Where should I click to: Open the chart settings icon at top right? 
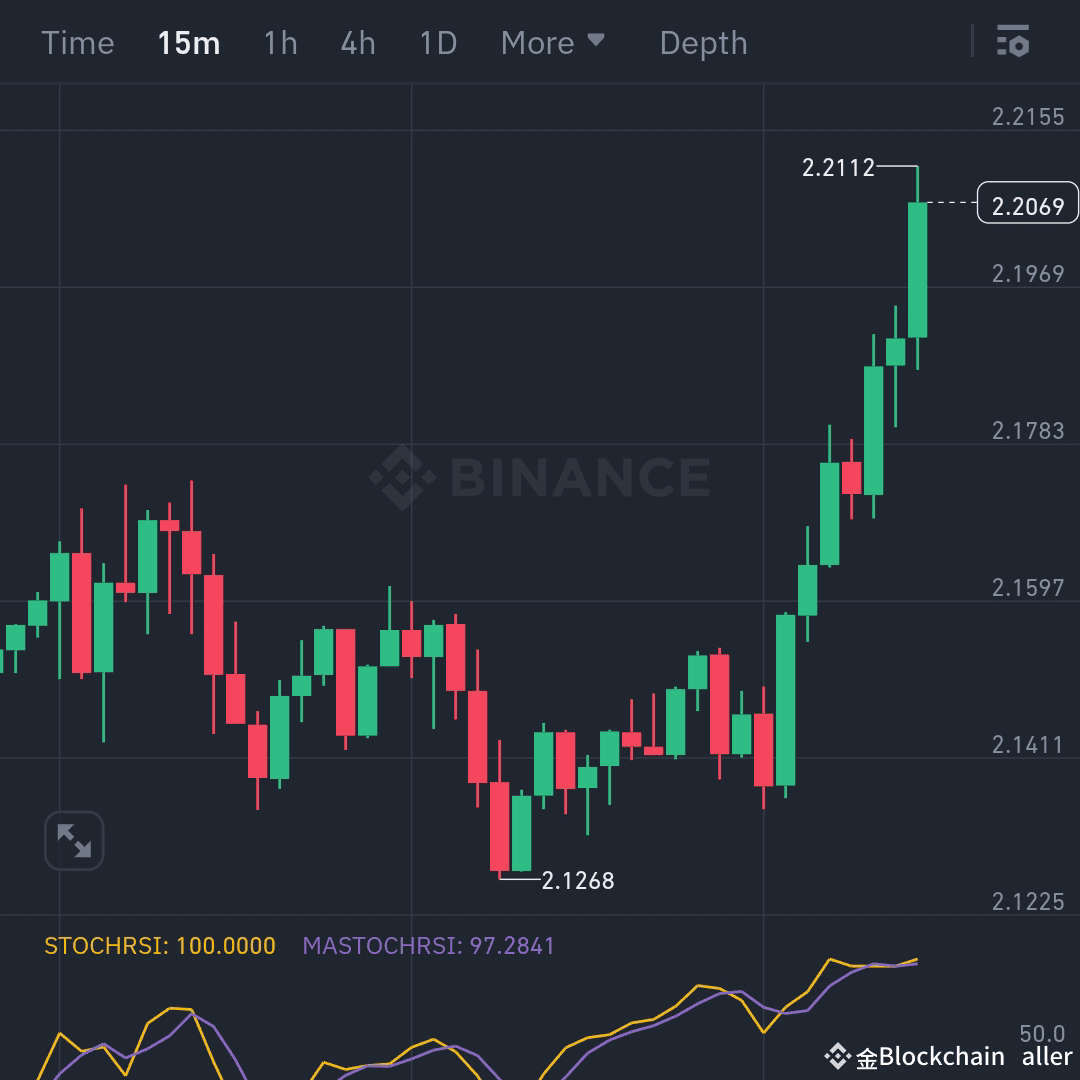click(x=1013, y=42)
